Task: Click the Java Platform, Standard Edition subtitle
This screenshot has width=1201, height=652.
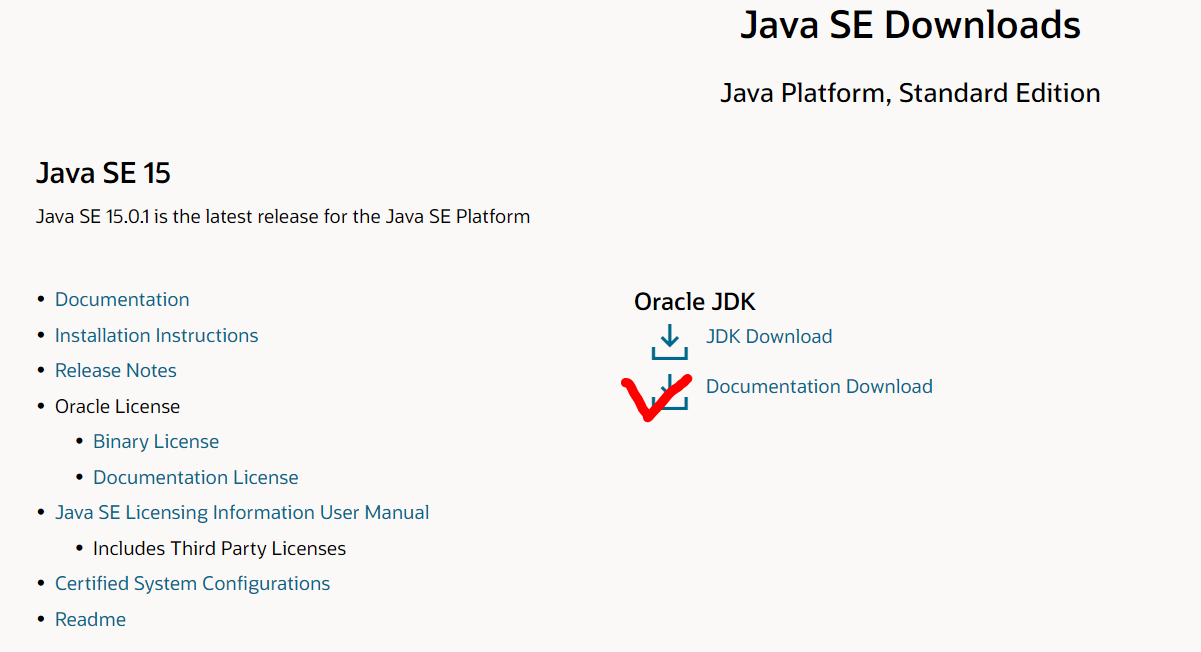Action: (x=910, y=93)
